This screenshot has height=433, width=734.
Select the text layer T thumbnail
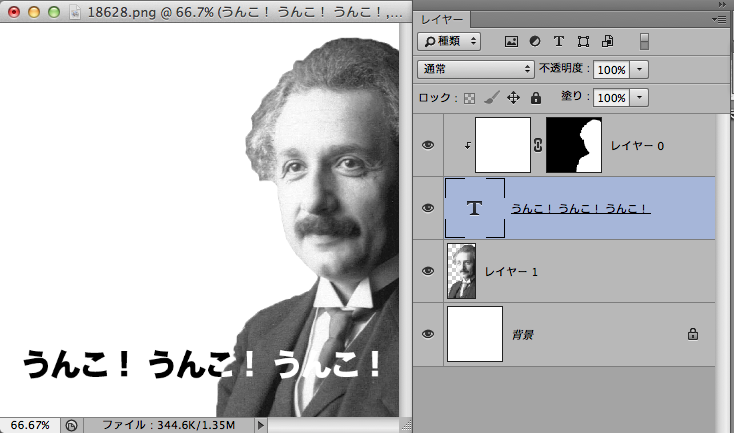tap(475, 208)
